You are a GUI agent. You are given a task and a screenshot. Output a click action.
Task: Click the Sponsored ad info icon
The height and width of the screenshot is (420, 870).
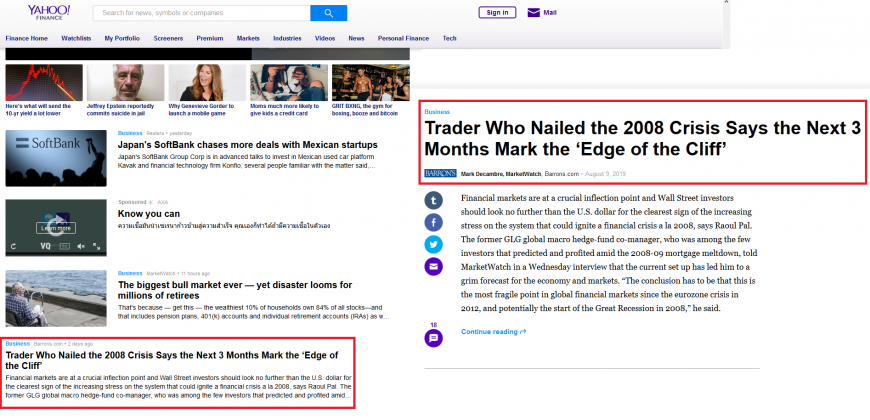point(151,203)
